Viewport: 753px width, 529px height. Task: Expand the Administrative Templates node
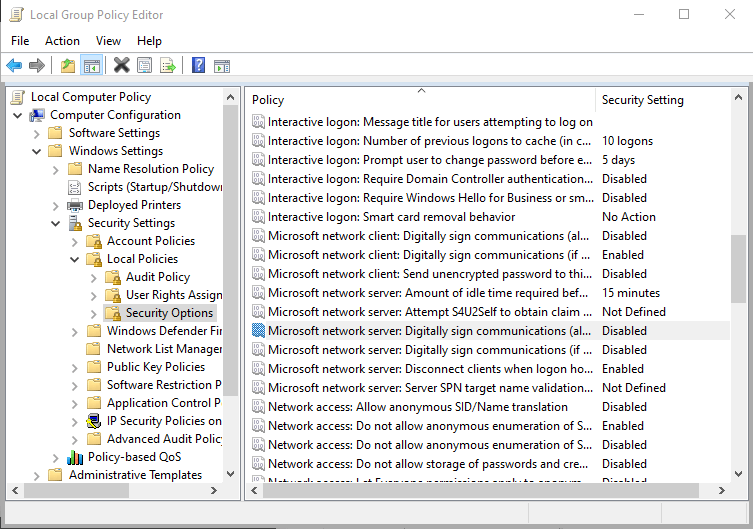click(37, 475)
